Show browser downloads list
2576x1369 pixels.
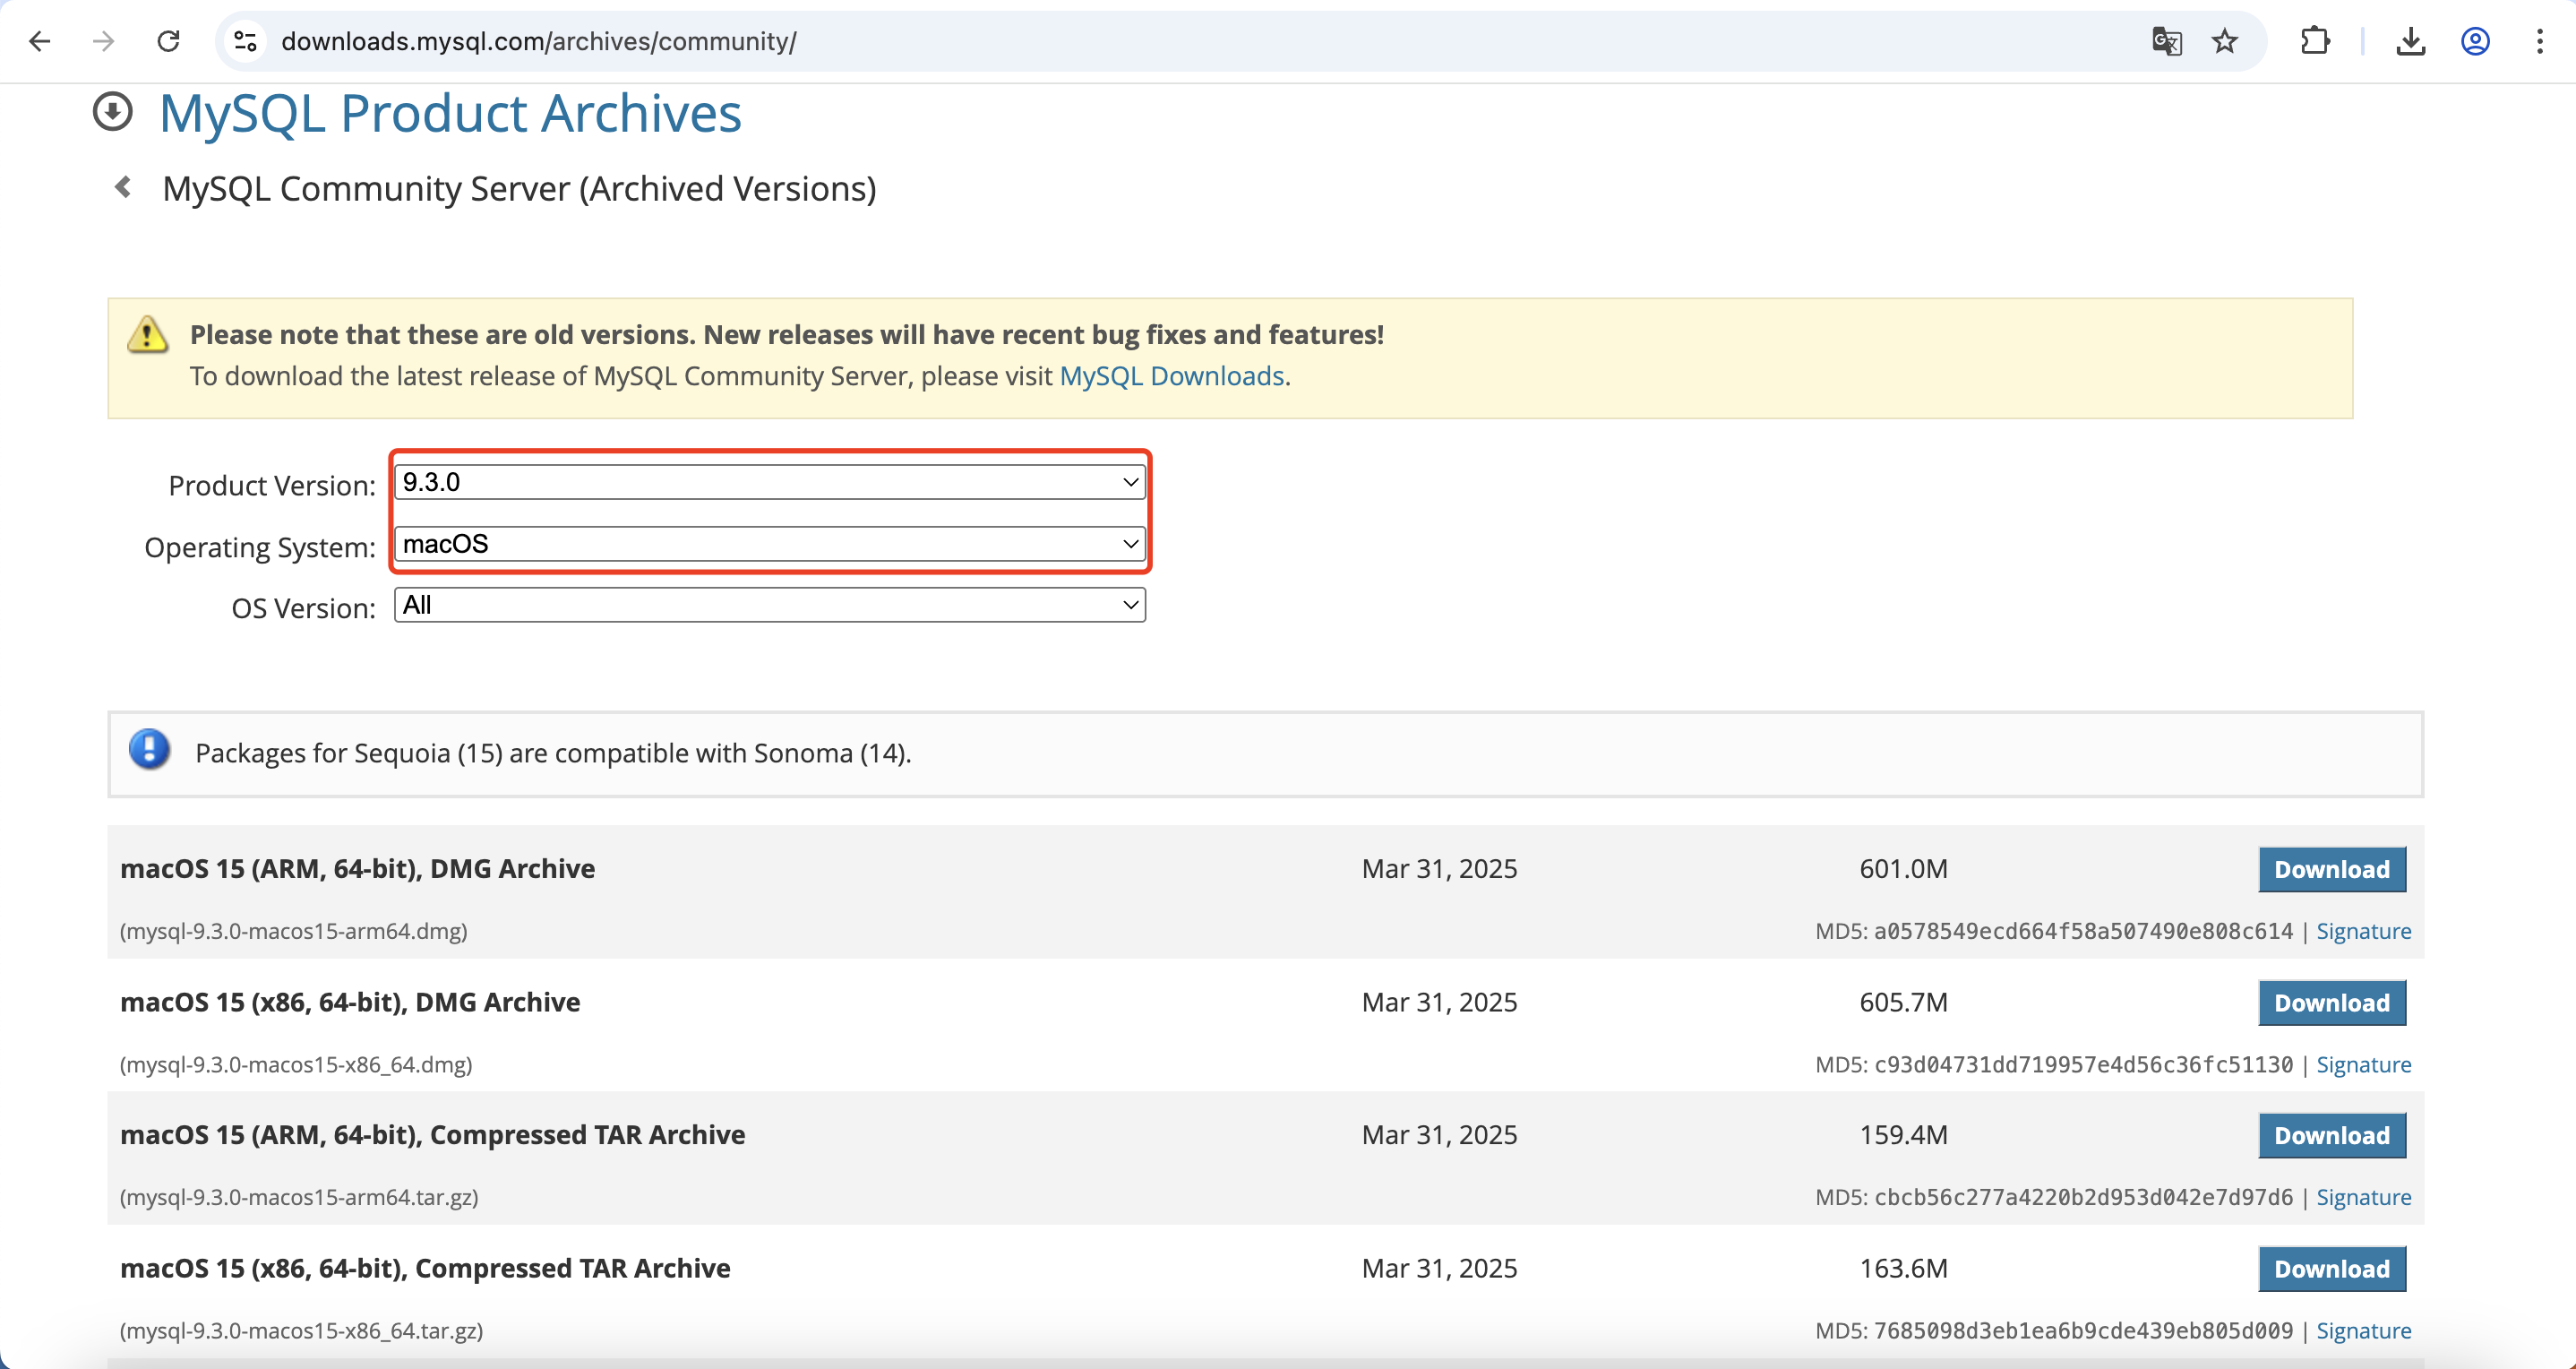pyautogui.click(x=2411, y=41)
